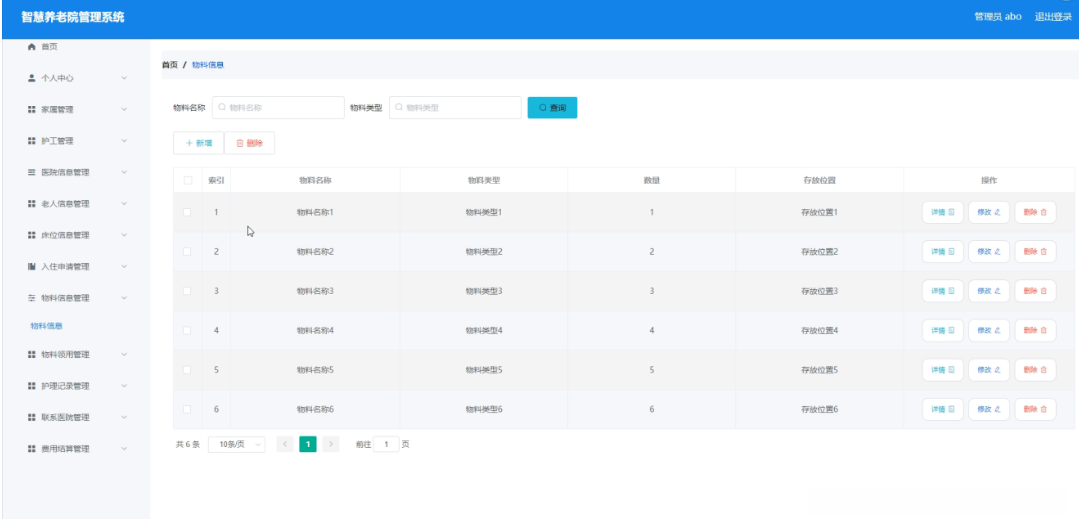Click the previous page arrow in pagination
This screenshot has height=521, width=1079.
point(285,445)
